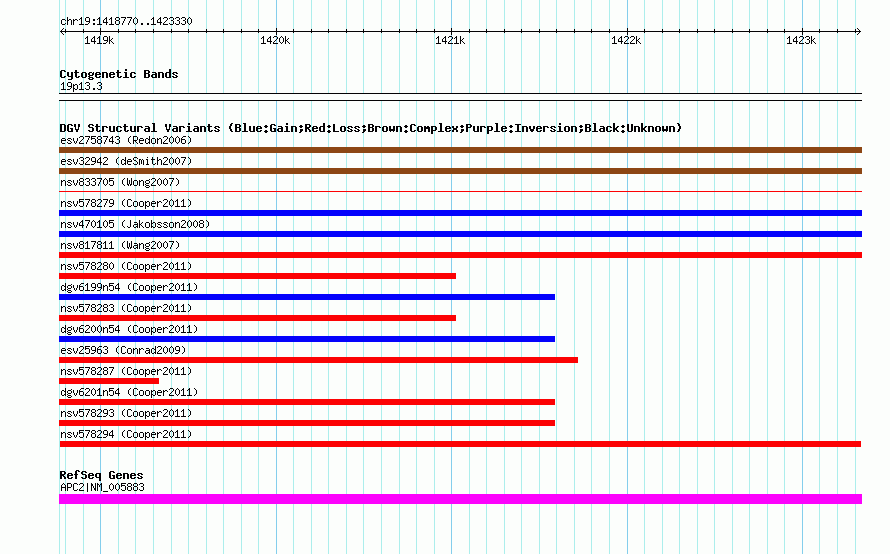Select the nsv470105 (Jakobsson2008) label
This screenshot has height=554, width=890.
(135, 224)
